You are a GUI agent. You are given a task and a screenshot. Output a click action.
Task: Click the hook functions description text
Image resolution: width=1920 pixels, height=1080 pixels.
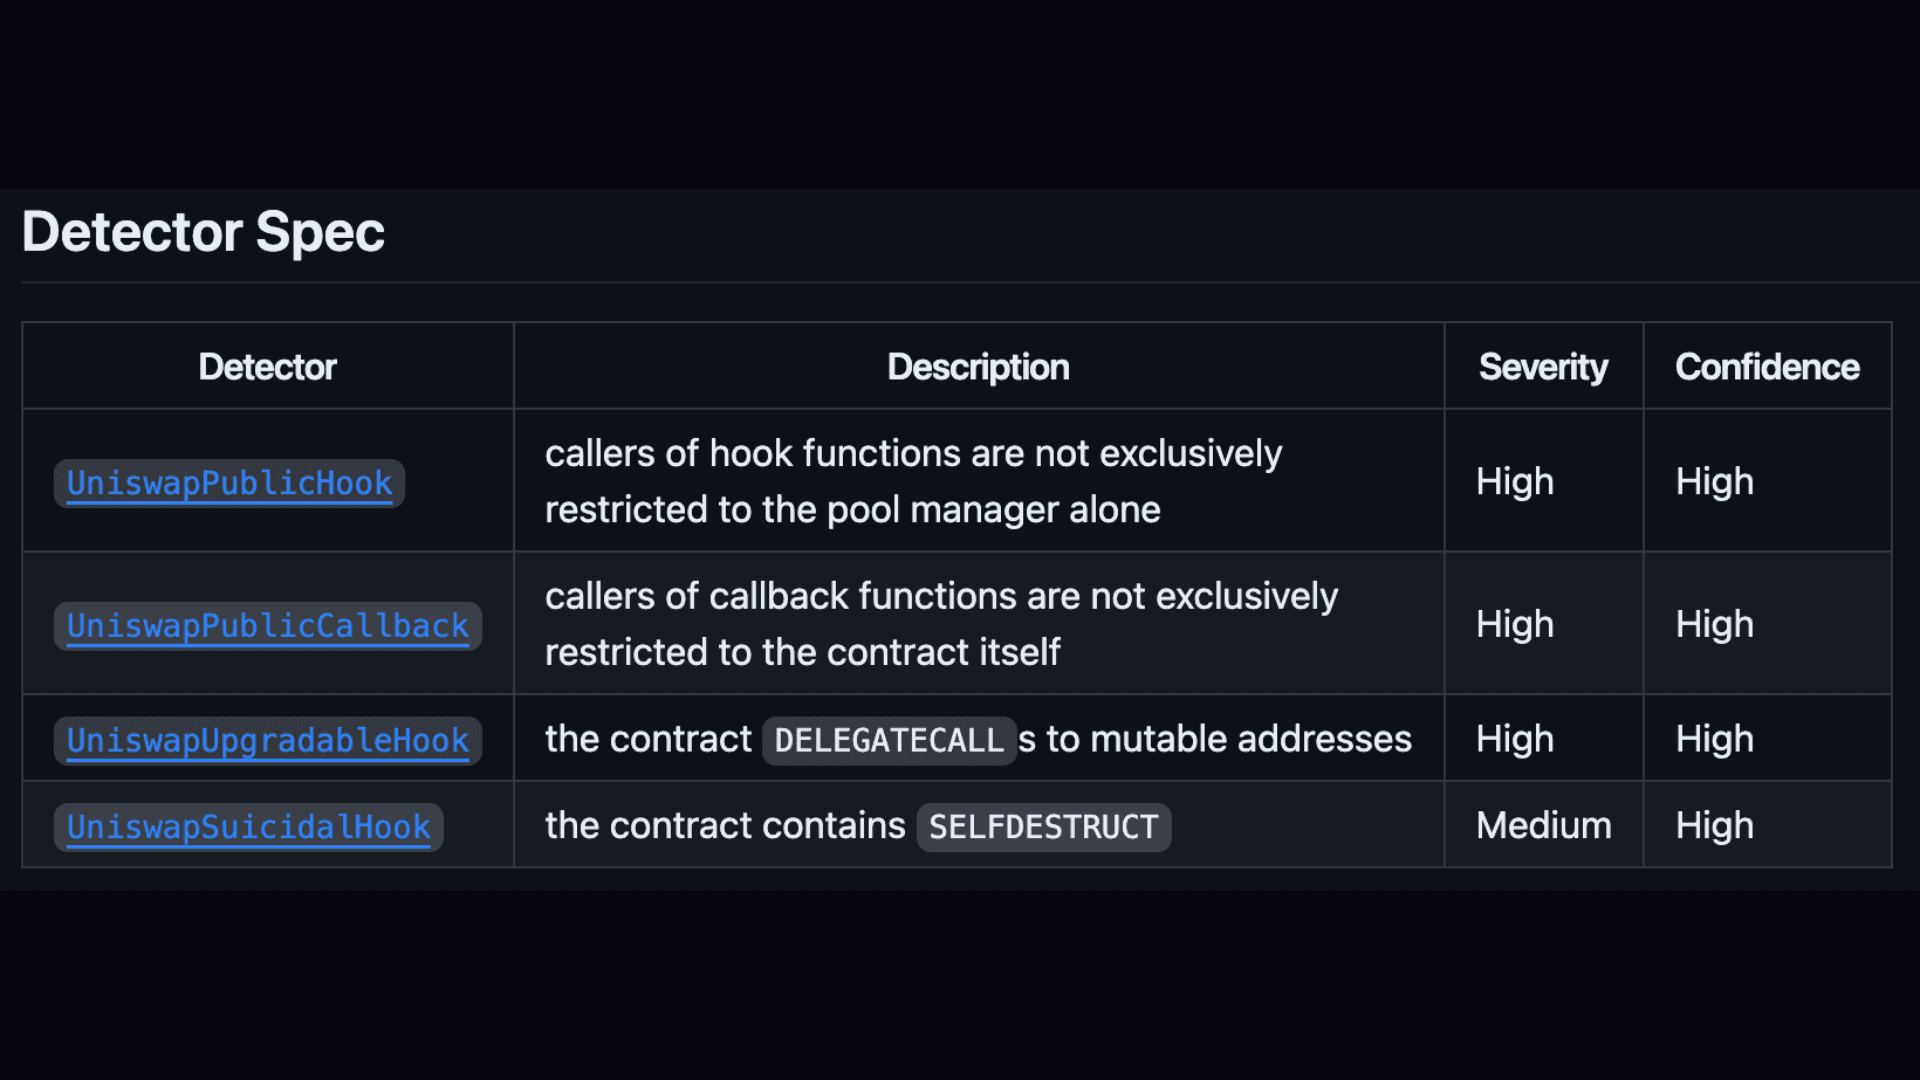pyautogui.click(x=913, y=481)
